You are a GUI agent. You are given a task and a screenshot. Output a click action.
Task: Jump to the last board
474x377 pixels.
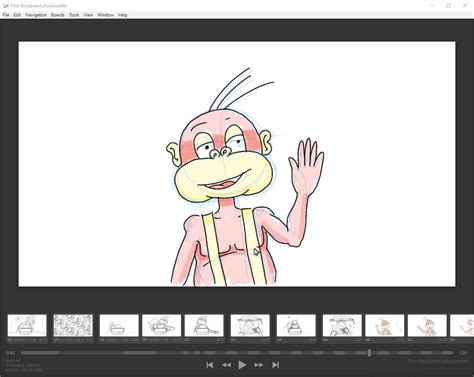(275, 365)
